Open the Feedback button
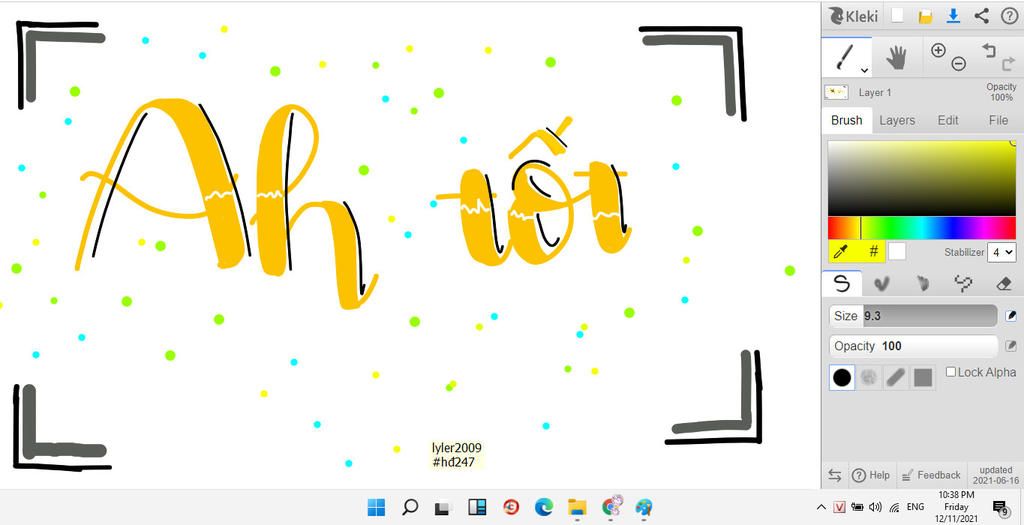 click(931, 475)
